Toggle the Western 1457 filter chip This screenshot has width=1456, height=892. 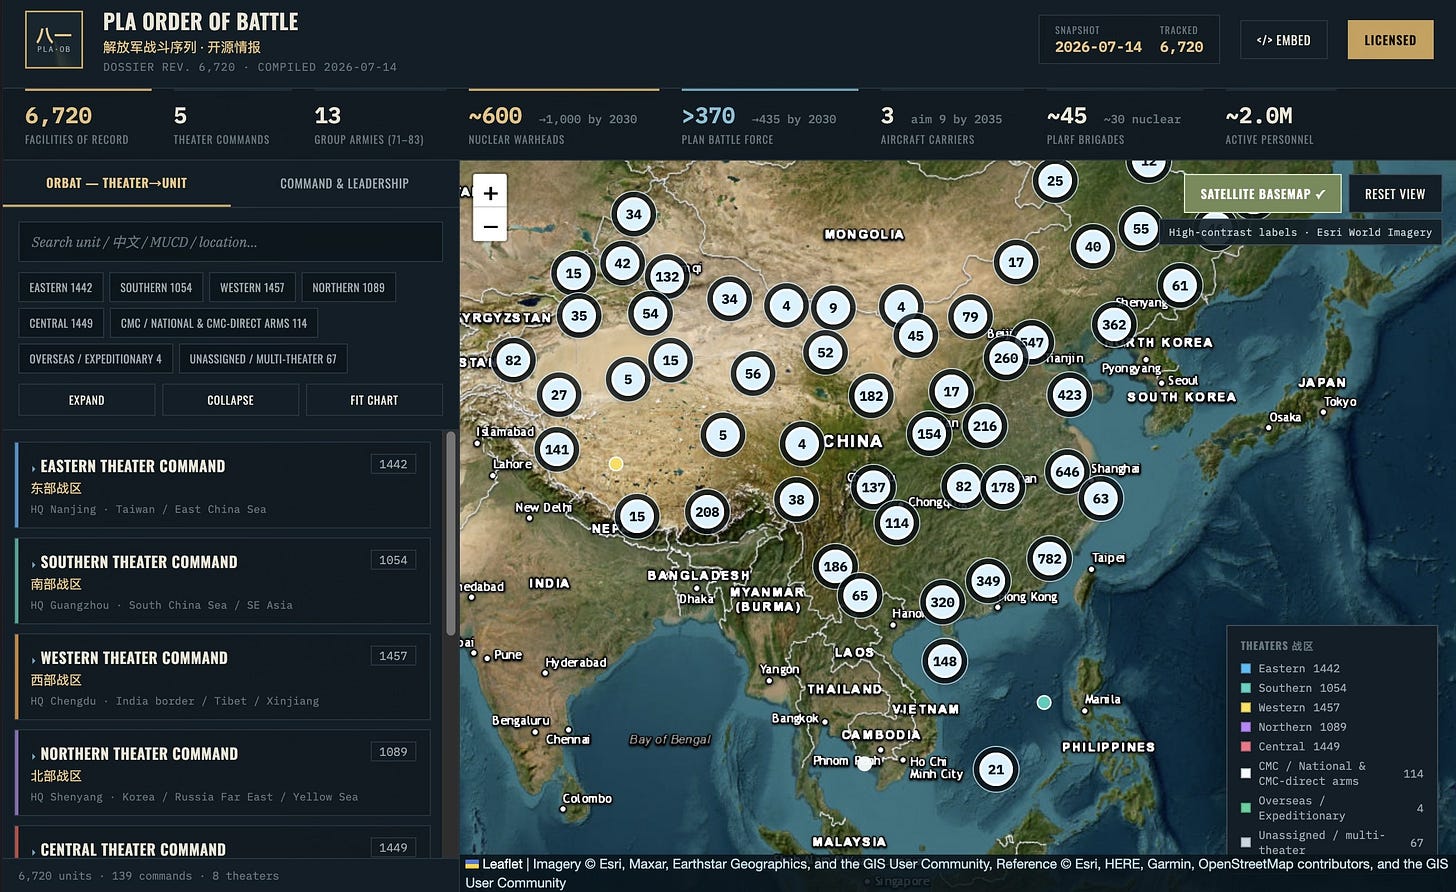[252, 288]
